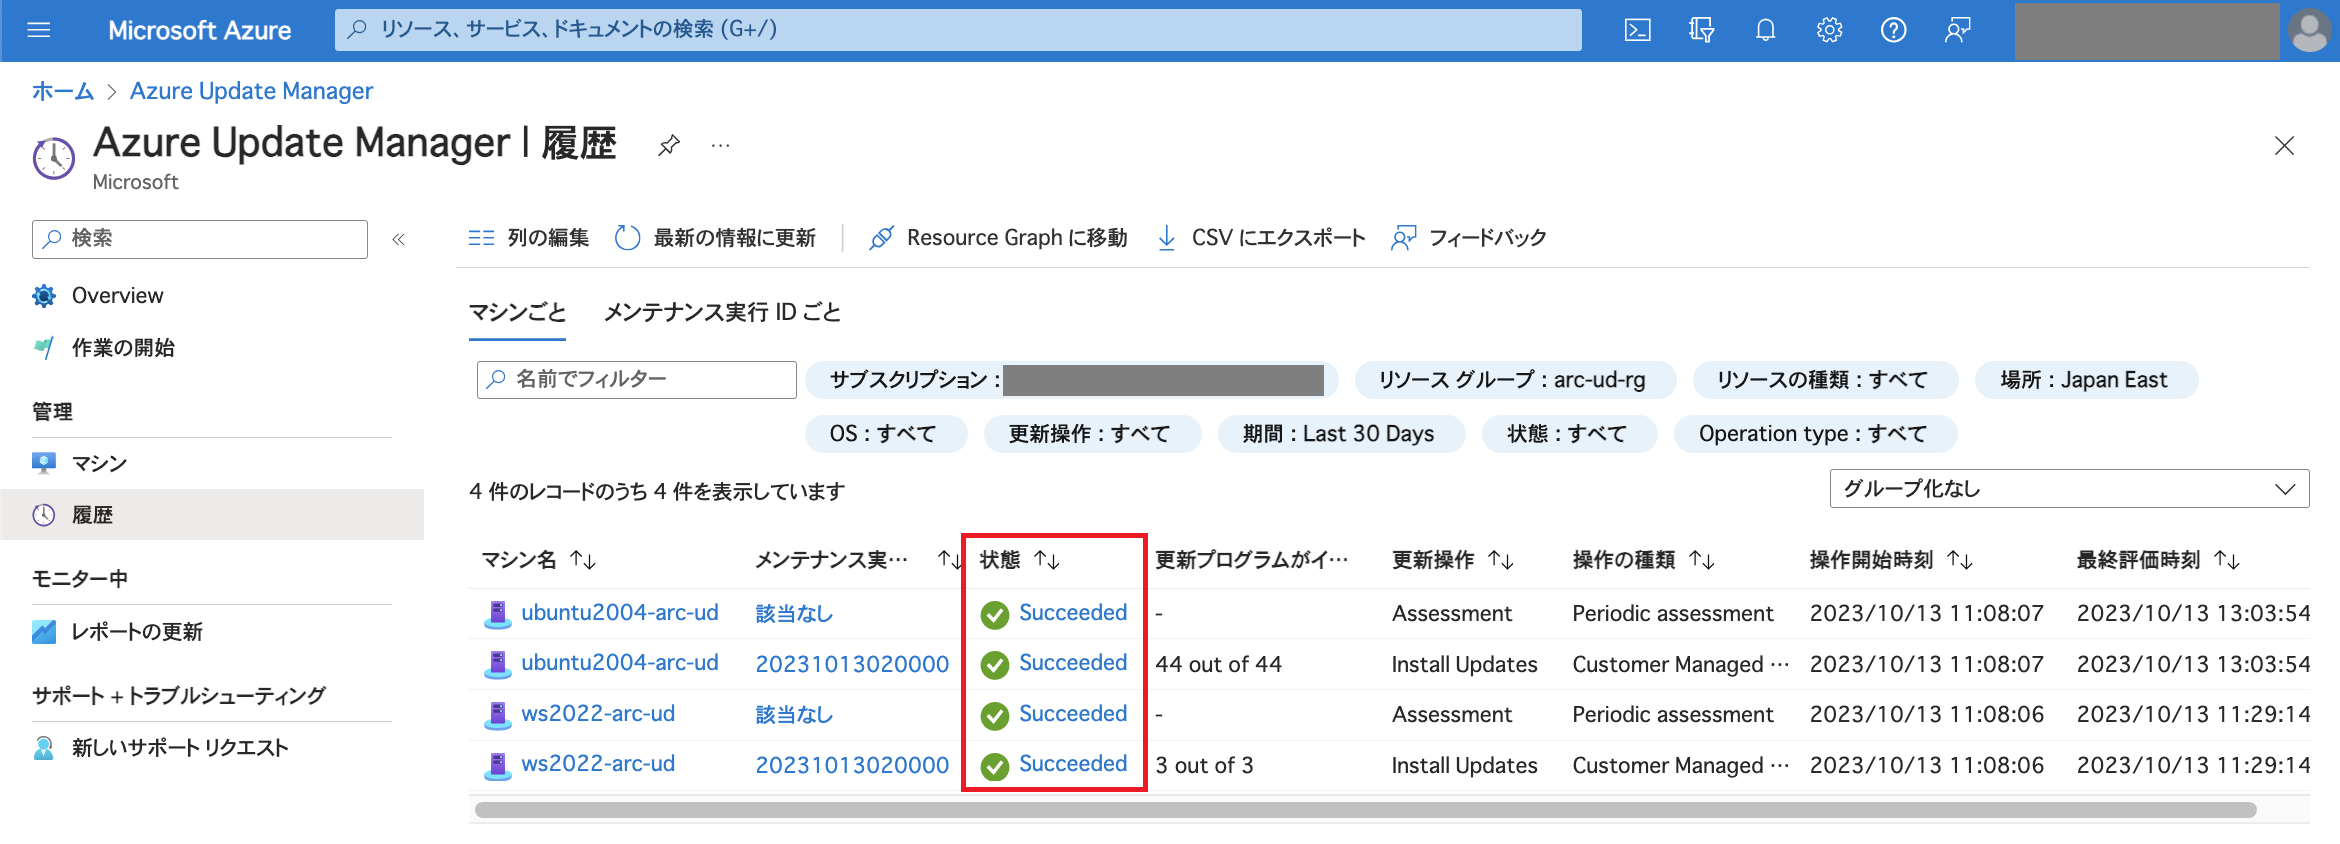Open the user account avatar

coord(2309,30)
